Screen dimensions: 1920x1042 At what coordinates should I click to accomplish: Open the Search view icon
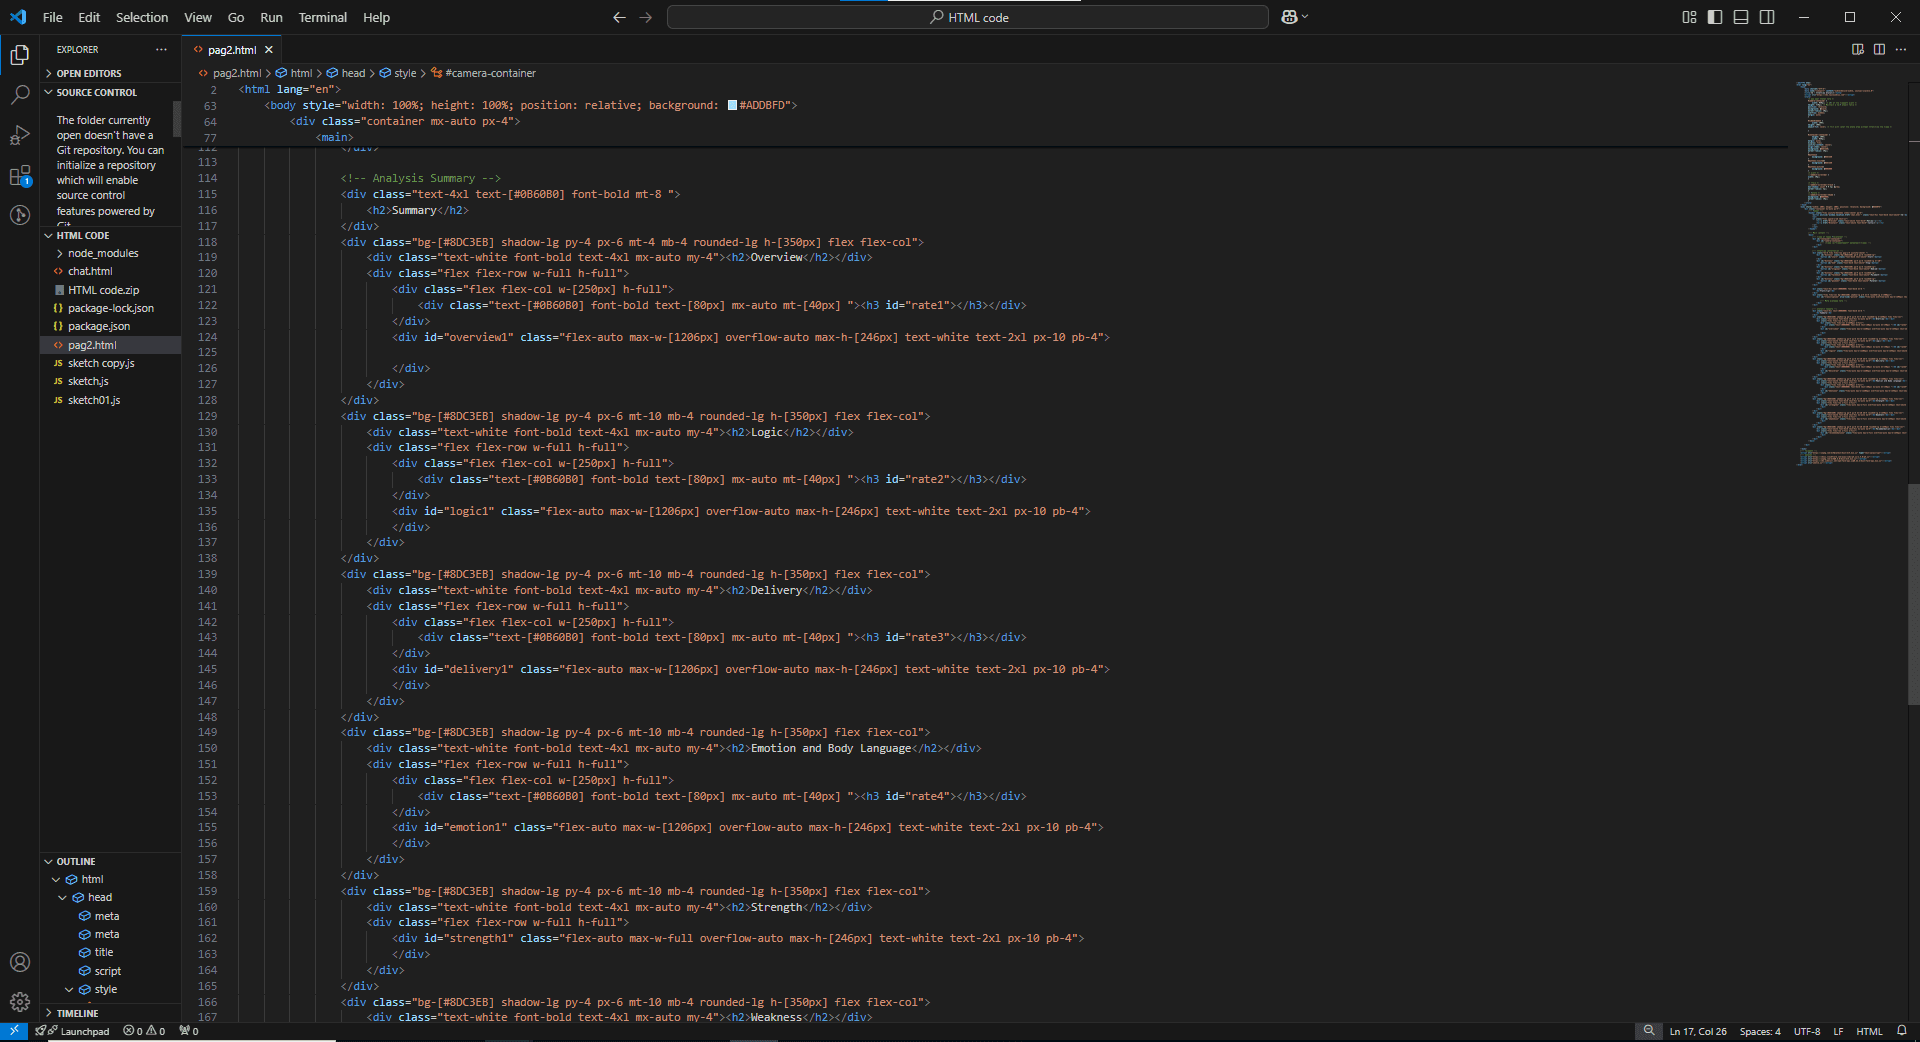point(19,95)
